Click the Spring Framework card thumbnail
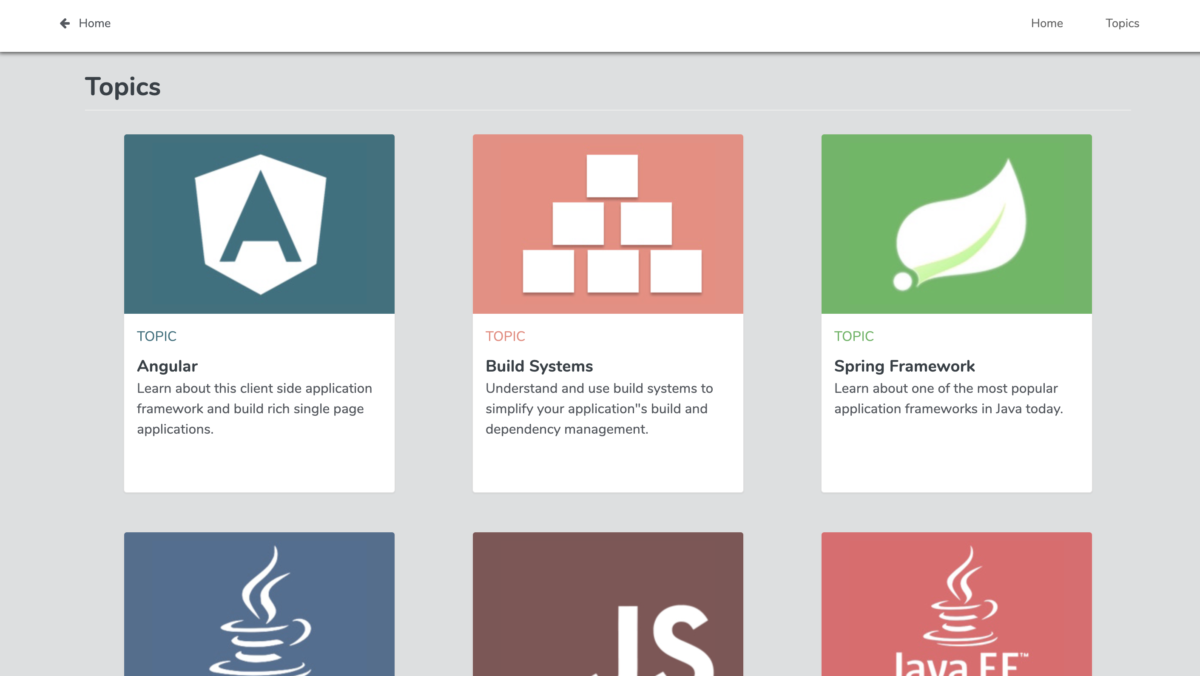The height and width of the screenshot is (676, 1200). point(956,223)
